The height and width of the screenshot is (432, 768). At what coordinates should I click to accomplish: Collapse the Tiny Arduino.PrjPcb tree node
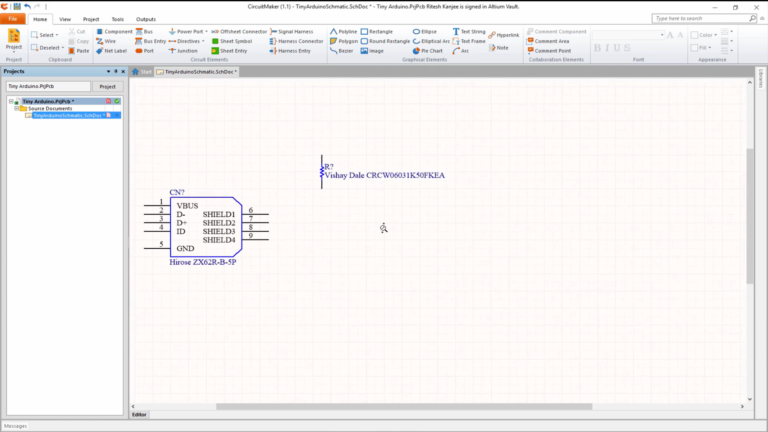[11, 101]
